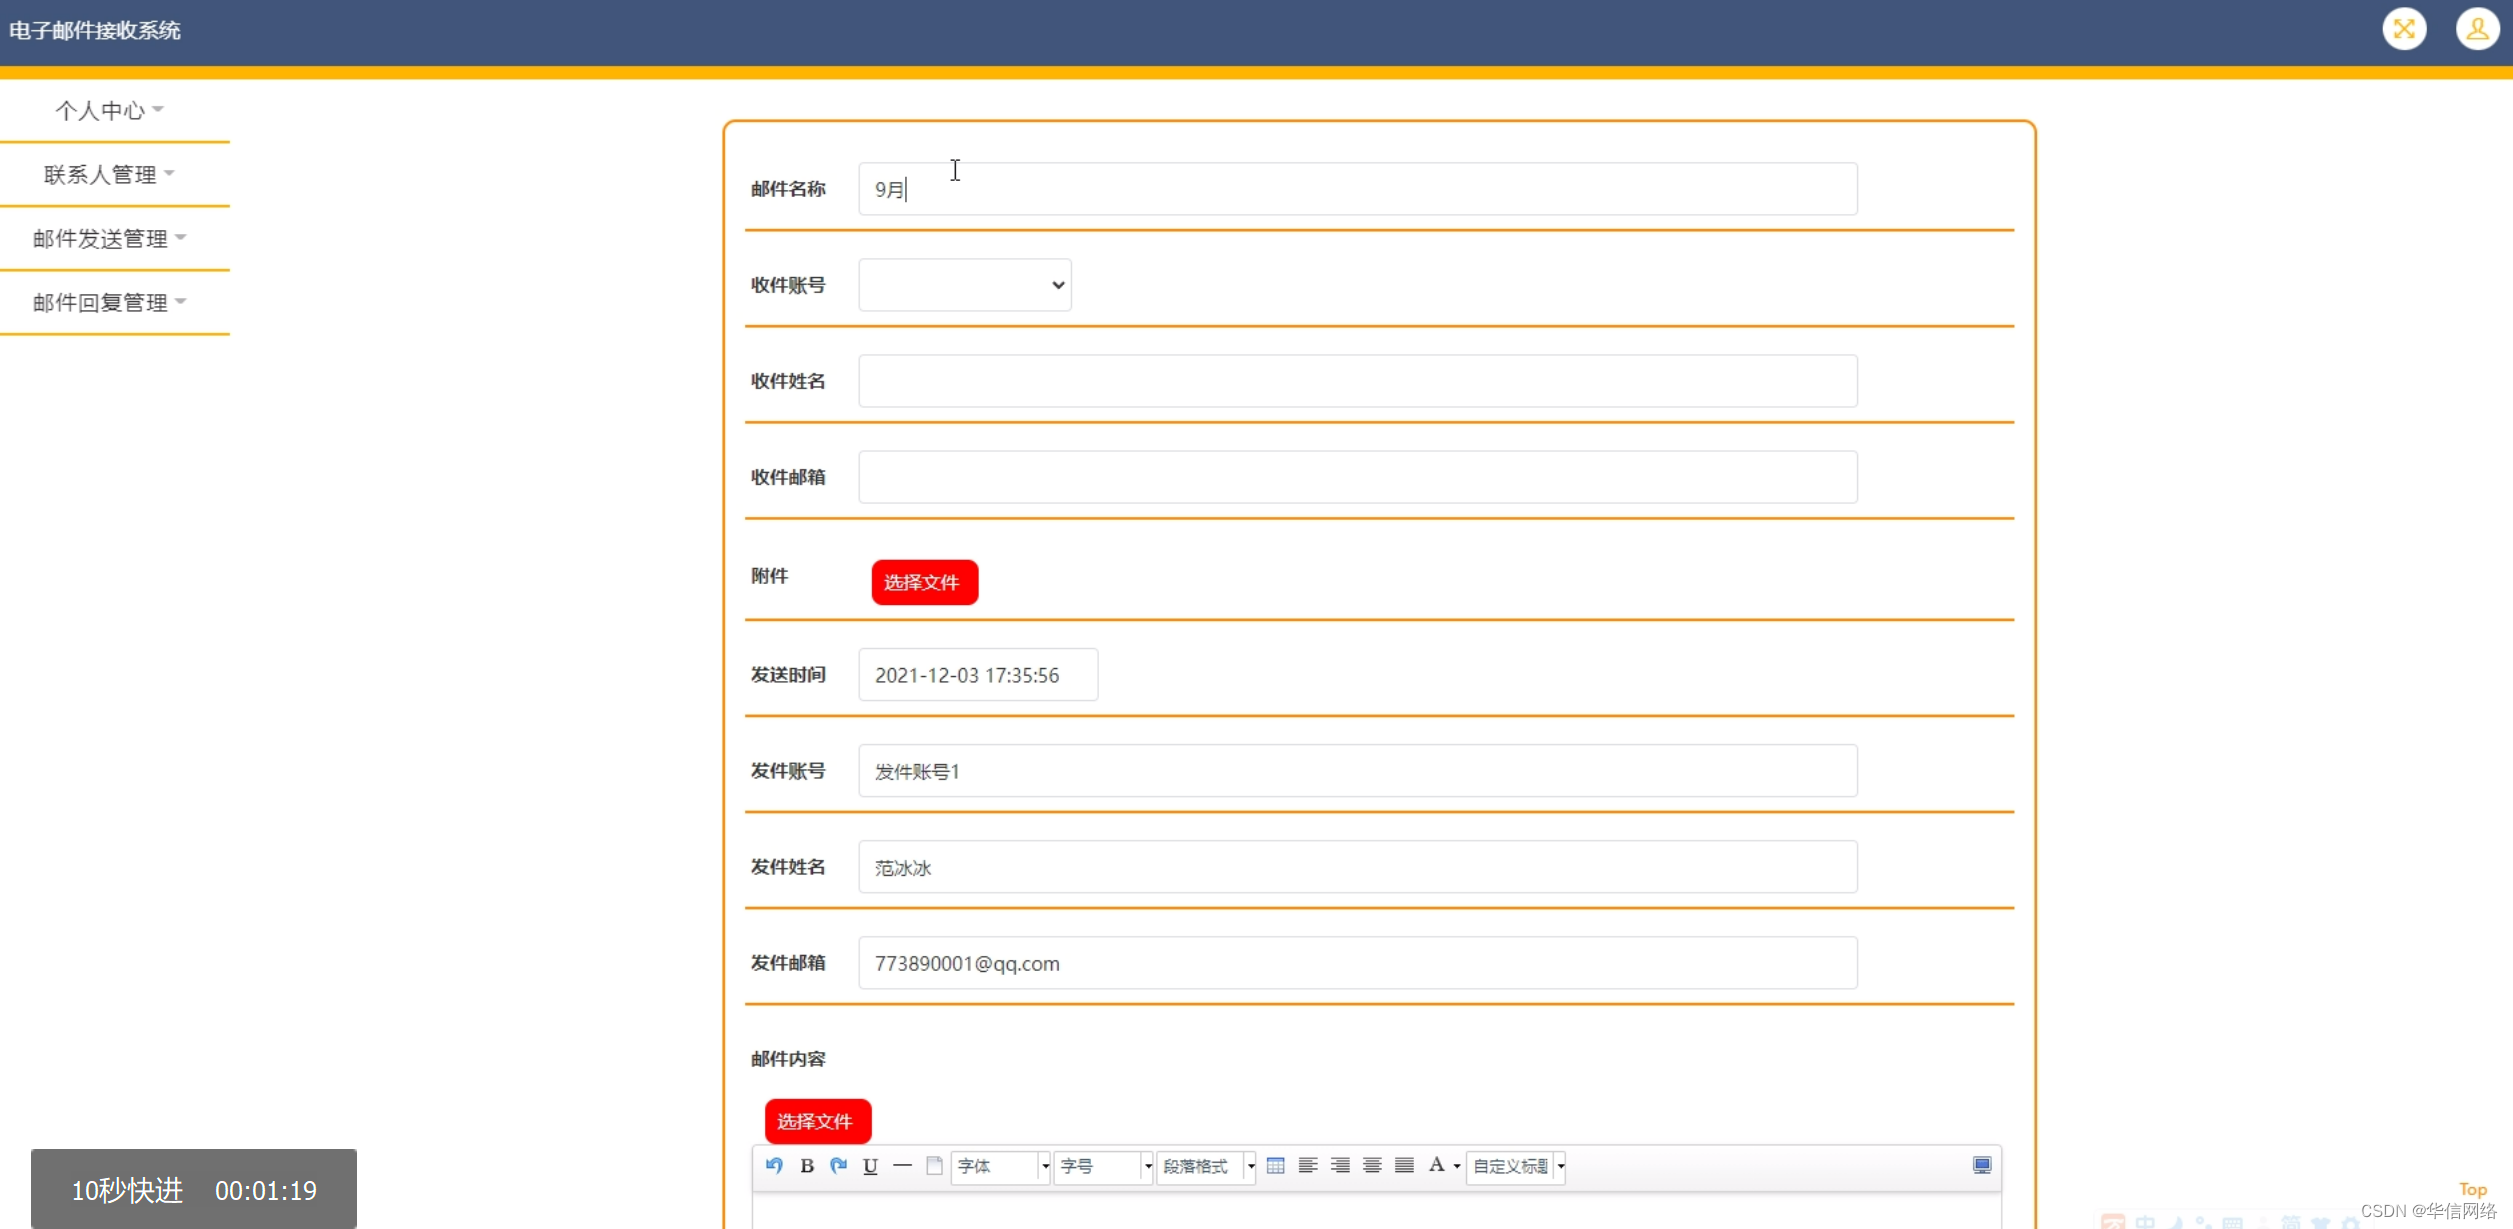Click the 发件姓名 field with 范冰冰
The height and width of the screenshot is (1229, 2513).
tap(1357, 867)
